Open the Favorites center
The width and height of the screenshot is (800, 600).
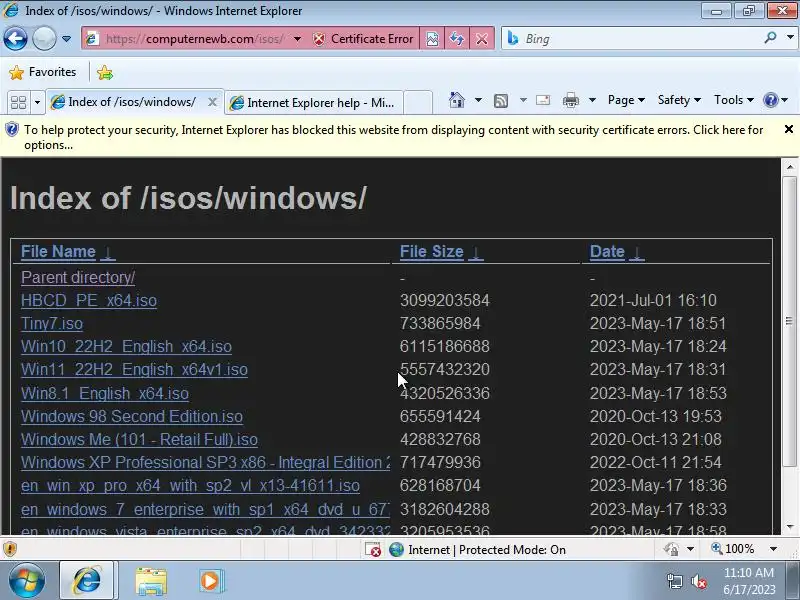[43, 72]
